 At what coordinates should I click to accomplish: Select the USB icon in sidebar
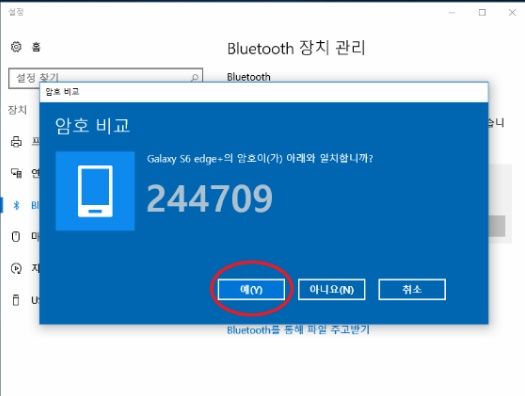click(16, 300)
